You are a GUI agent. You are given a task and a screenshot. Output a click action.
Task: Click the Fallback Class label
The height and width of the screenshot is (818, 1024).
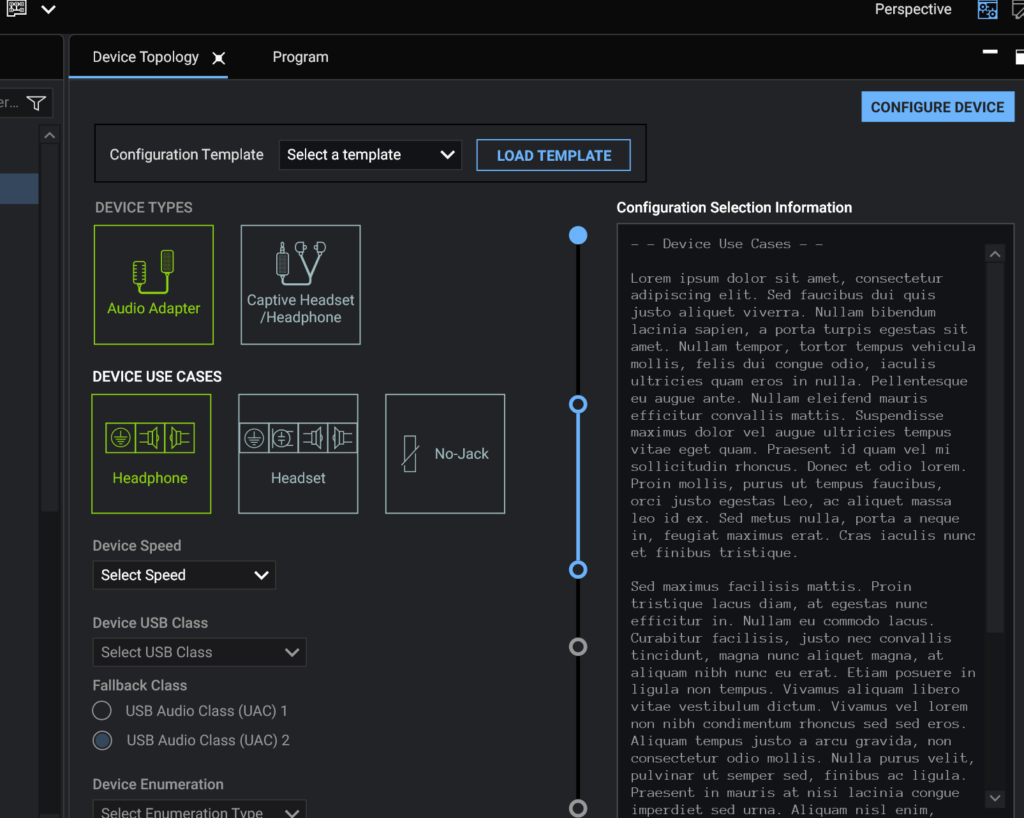click(140, 685)
